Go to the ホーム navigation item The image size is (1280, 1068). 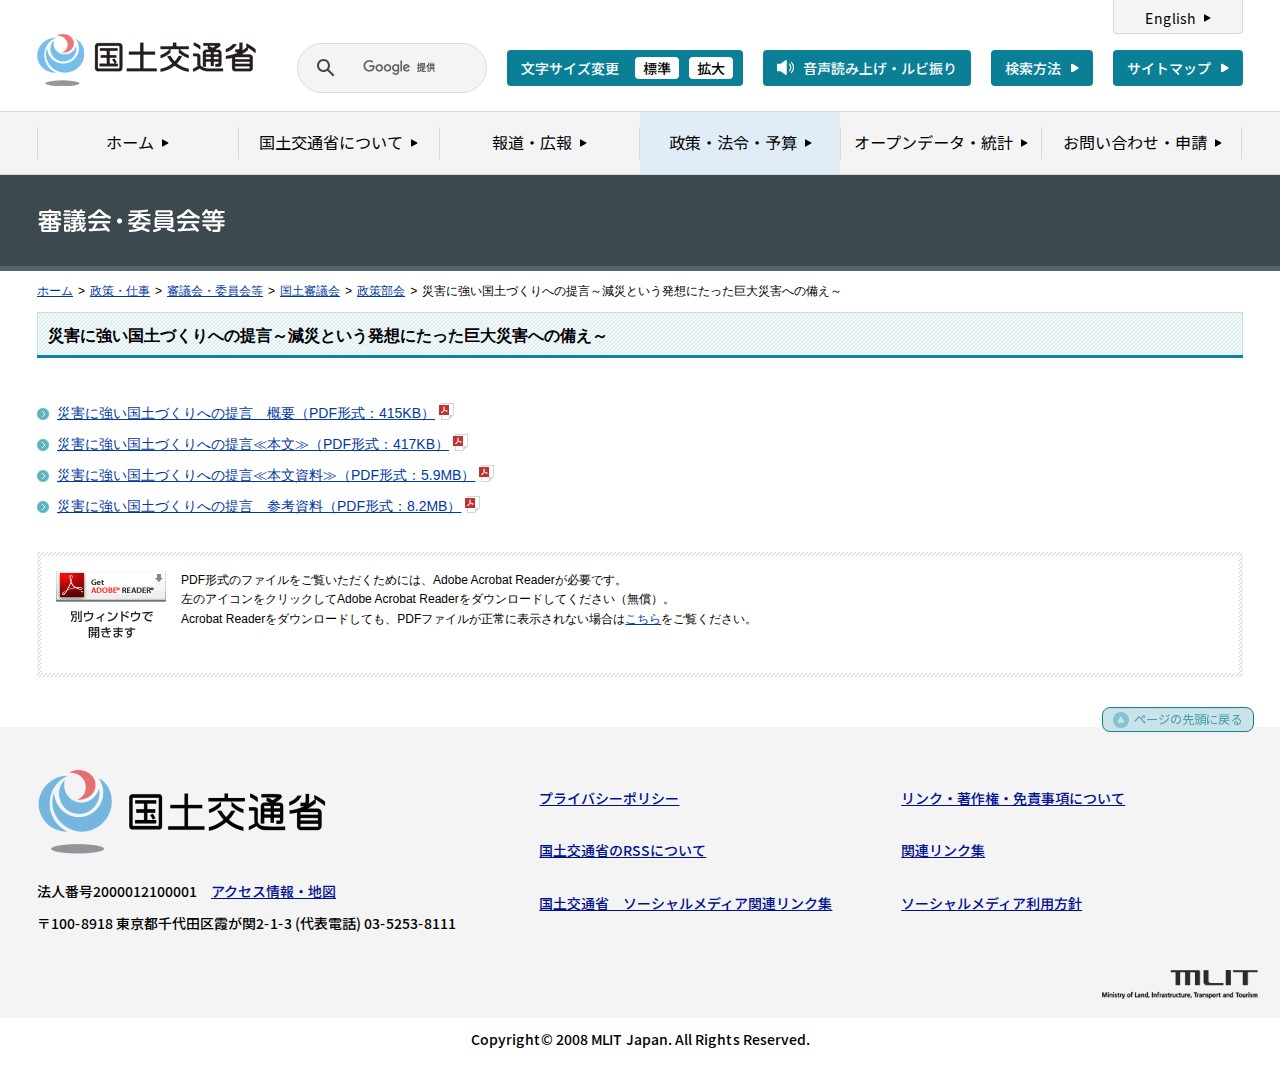click(138, 143)
